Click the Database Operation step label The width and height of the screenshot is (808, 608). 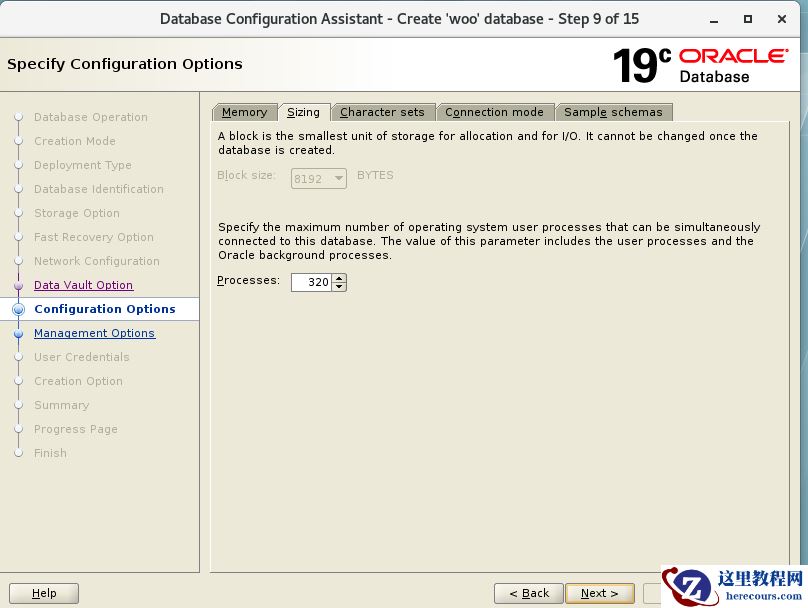91,117
